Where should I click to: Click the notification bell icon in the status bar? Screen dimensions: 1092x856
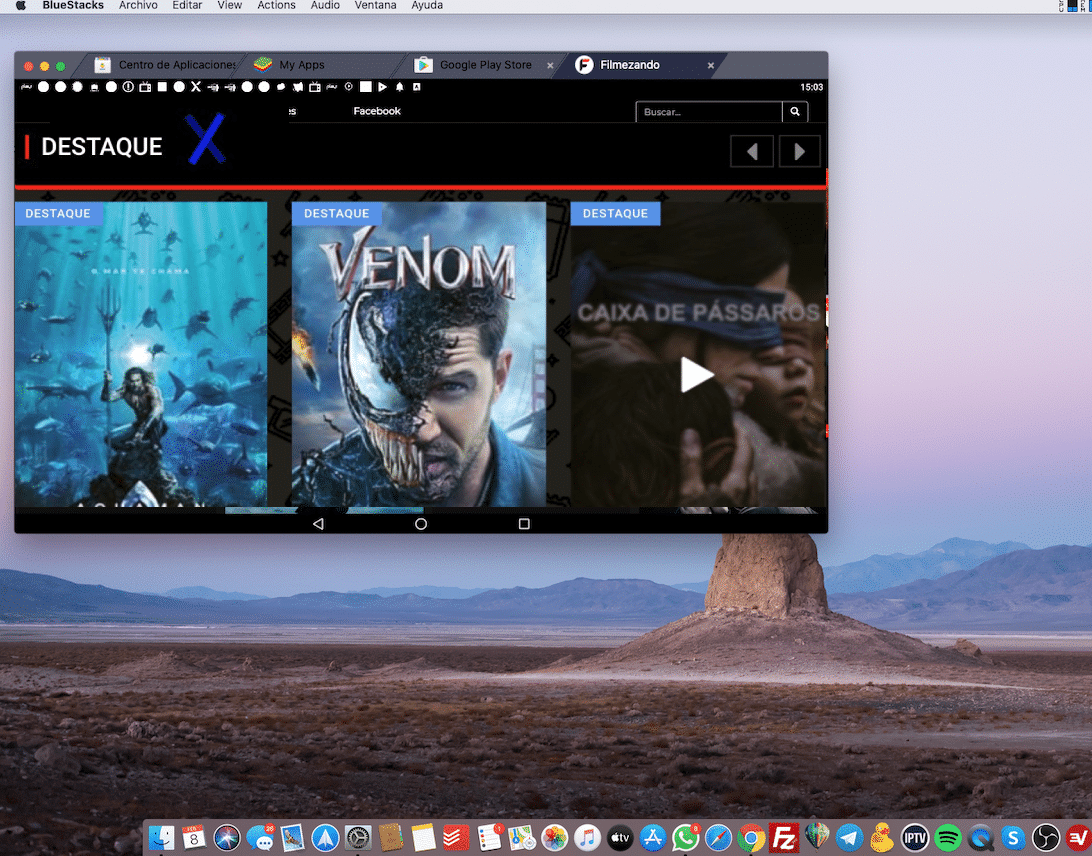coord(399,87)
